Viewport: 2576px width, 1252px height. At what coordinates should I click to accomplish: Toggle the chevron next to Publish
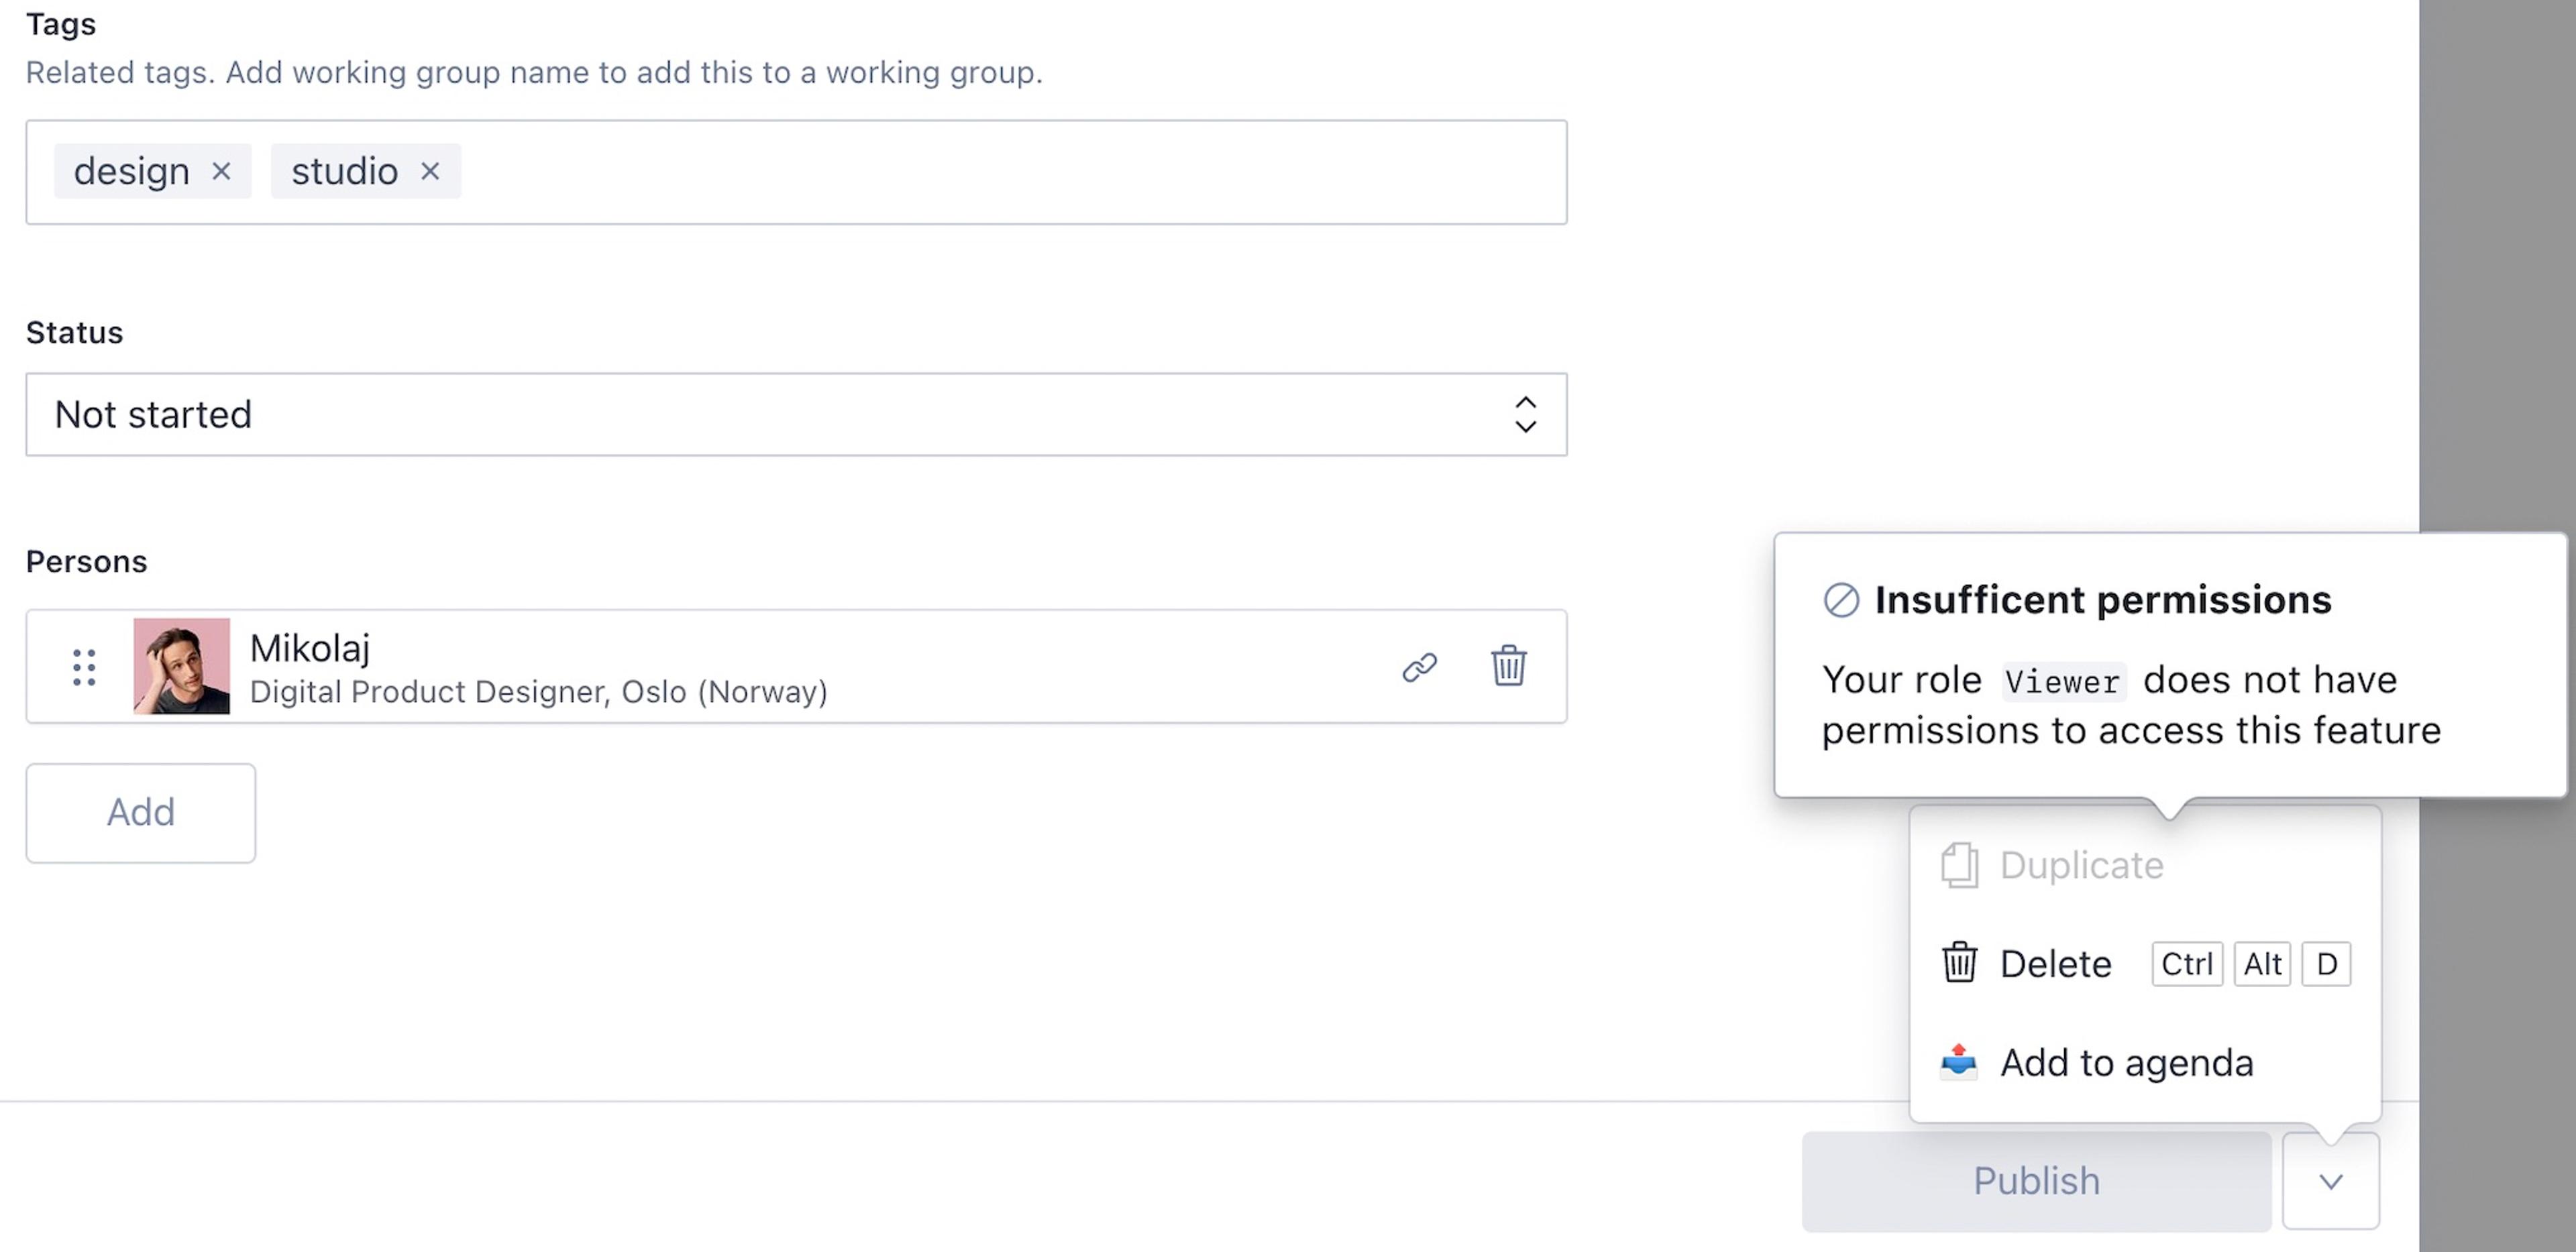tap(2330, 1182)
